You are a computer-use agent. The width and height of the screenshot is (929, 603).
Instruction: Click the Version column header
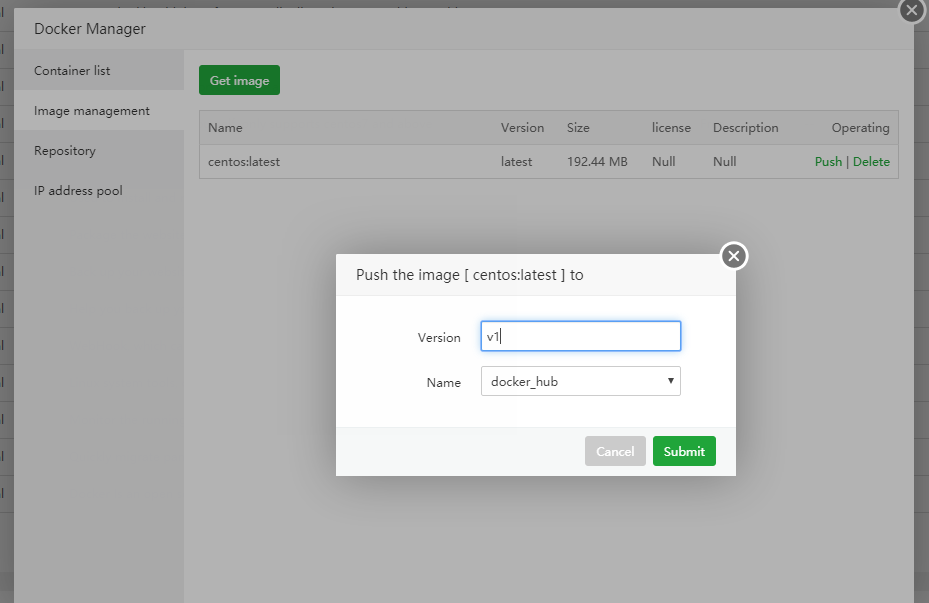pos(522,128)
